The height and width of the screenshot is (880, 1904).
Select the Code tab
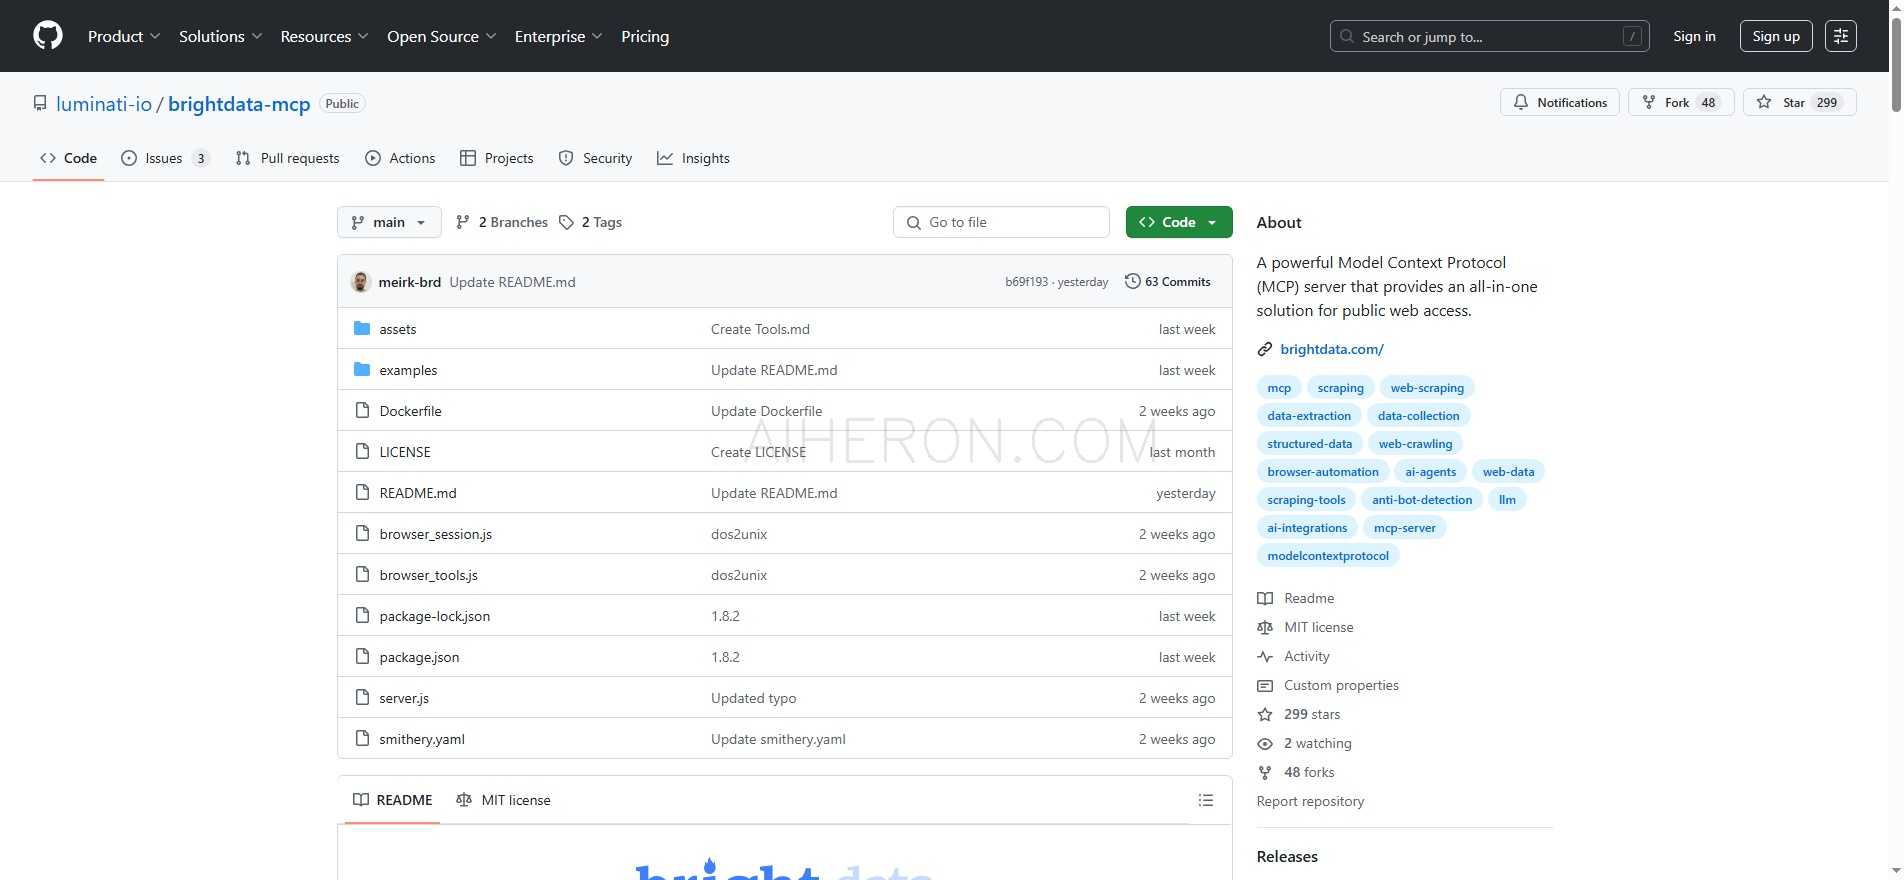(68, 158)
